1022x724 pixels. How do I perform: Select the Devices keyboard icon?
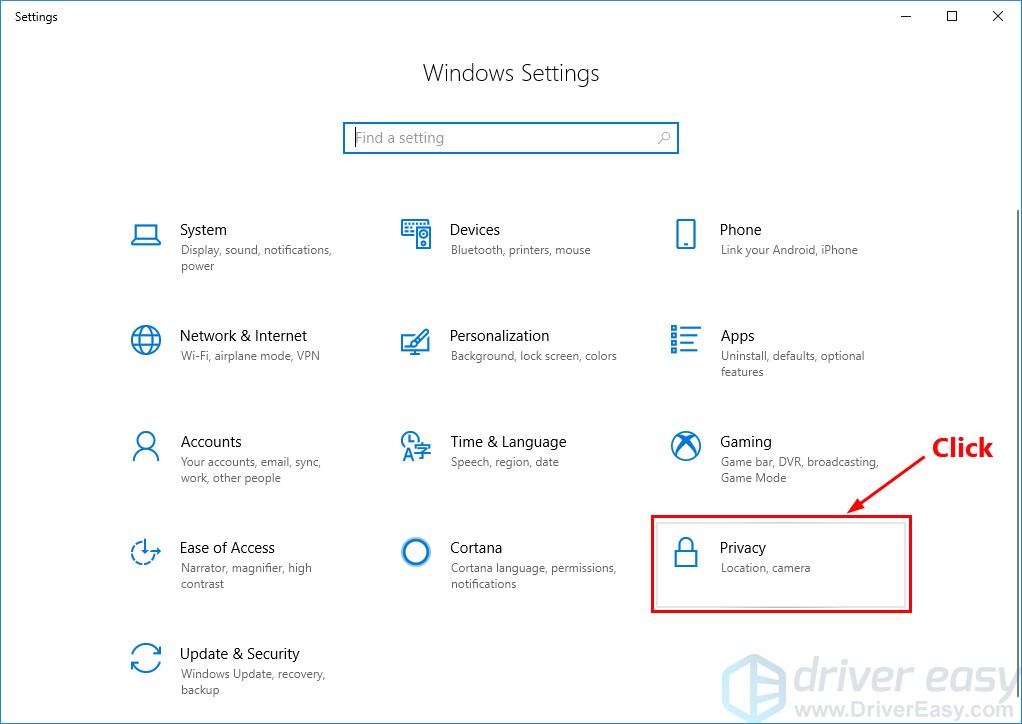click(x=415, y=234)
